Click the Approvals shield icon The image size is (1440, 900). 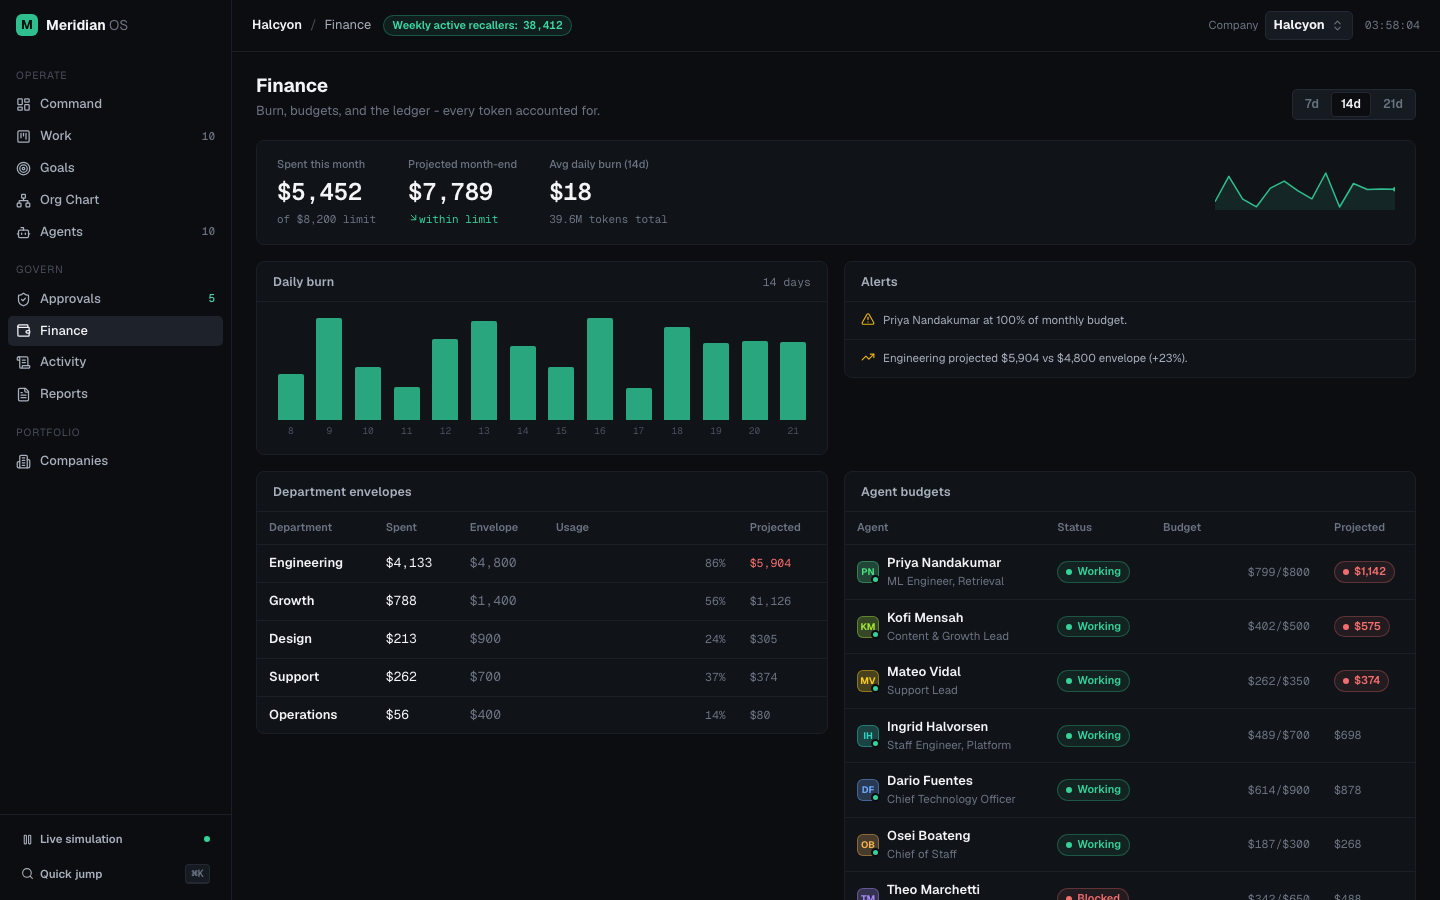pyautogui.click(x=23, y=299)
